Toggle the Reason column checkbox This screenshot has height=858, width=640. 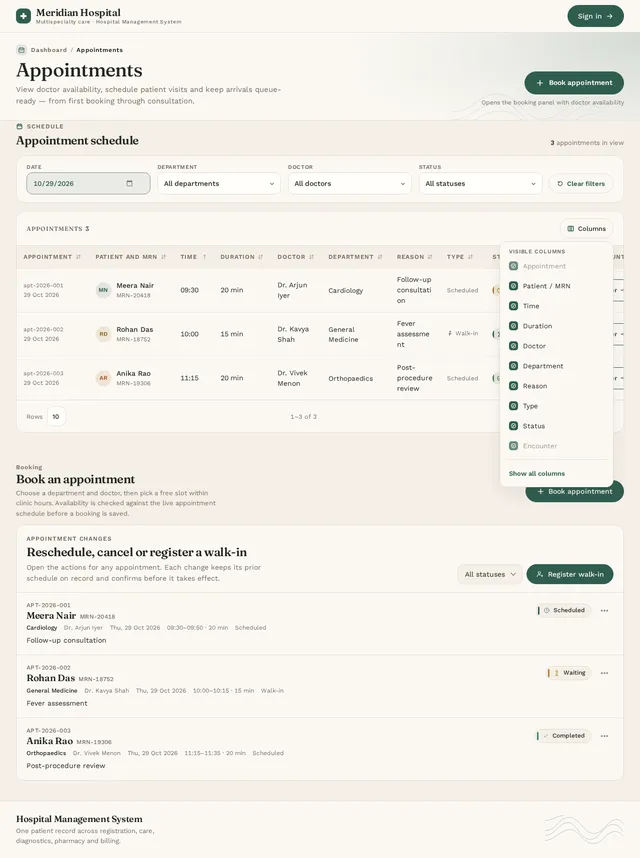(x=514, y=386)
